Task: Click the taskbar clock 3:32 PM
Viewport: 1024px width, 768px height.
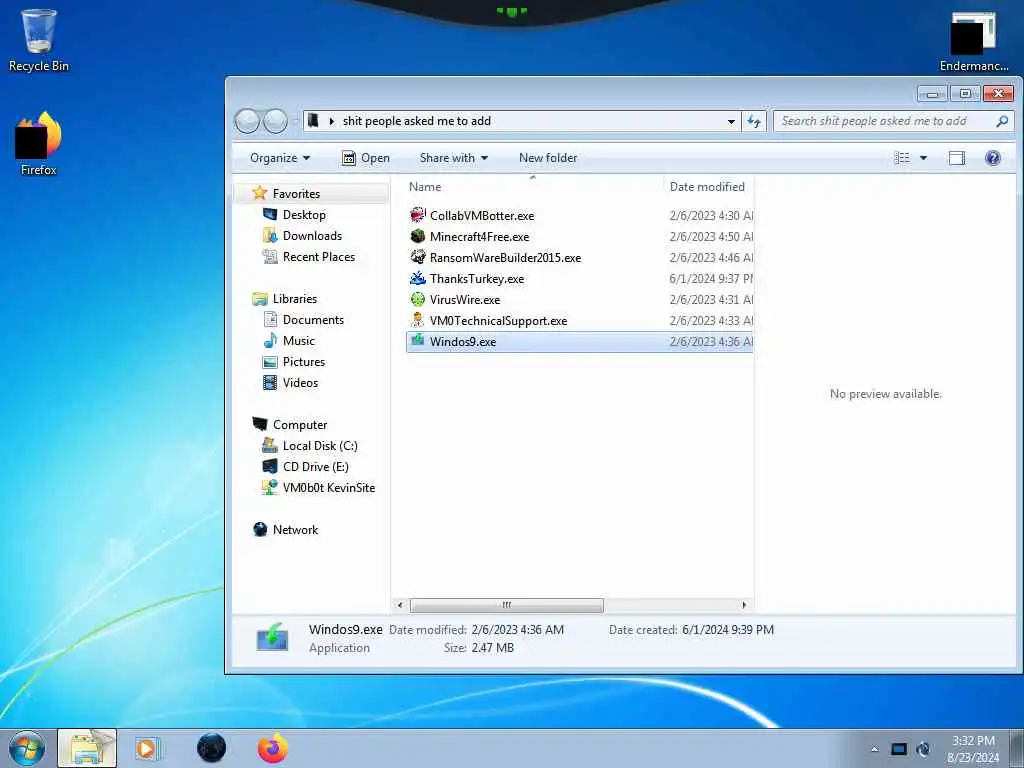Action: tap(973, 741)
